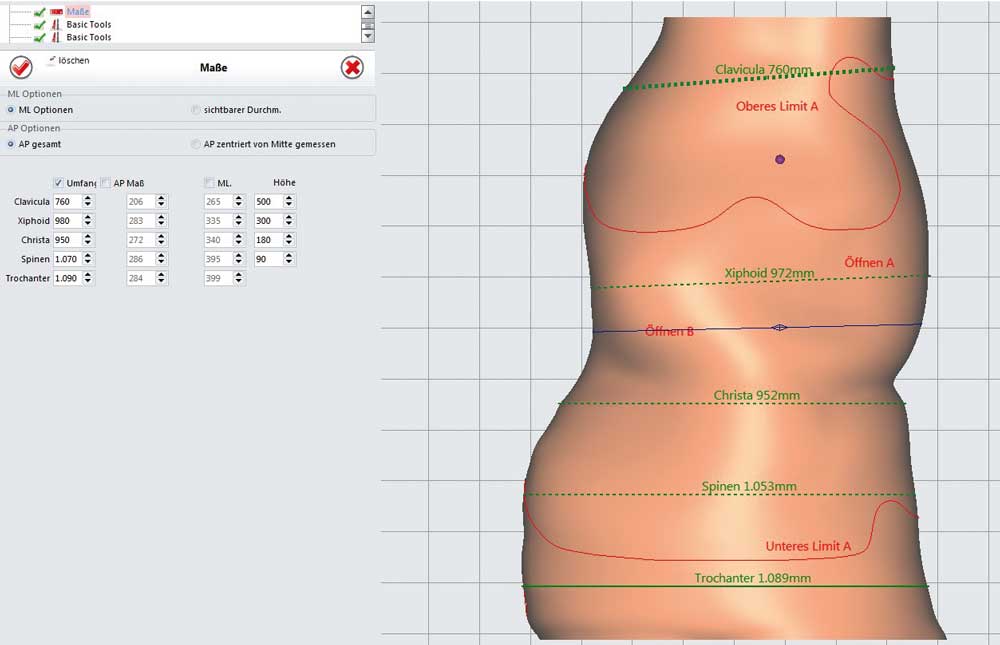This screenshot has height=645, width=1000.
Task: Click the Spinen Umfang value field
Action: click(x=67, y=259)
